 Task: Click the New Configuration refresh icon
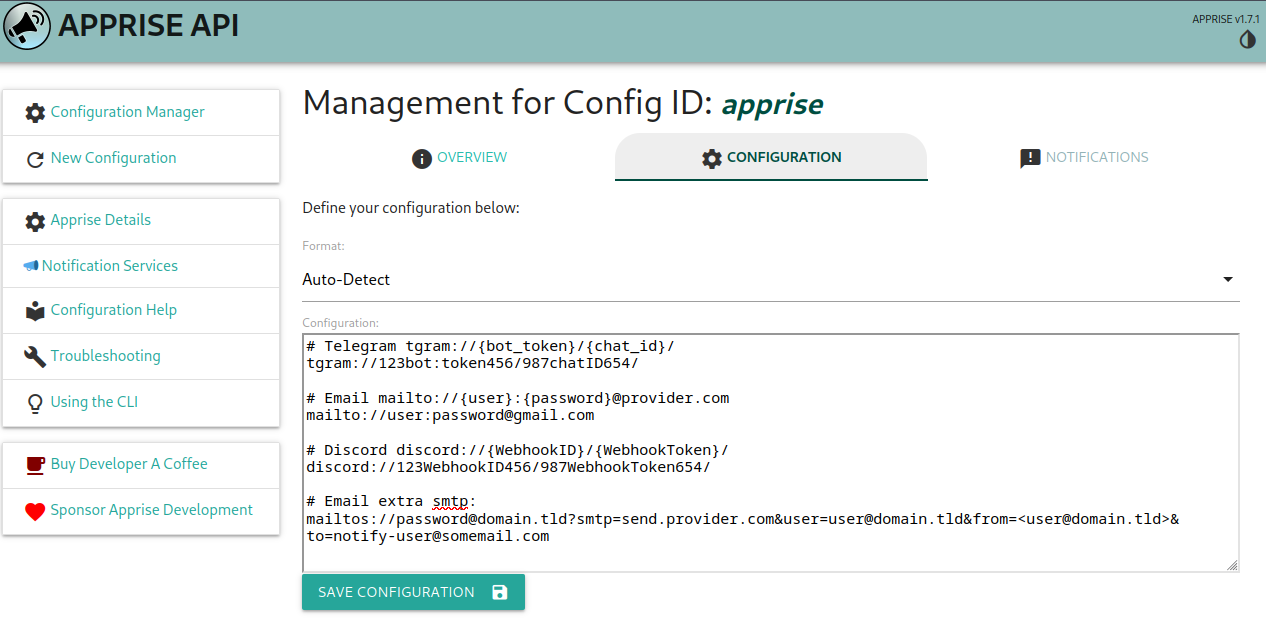[x=35, y=159]
